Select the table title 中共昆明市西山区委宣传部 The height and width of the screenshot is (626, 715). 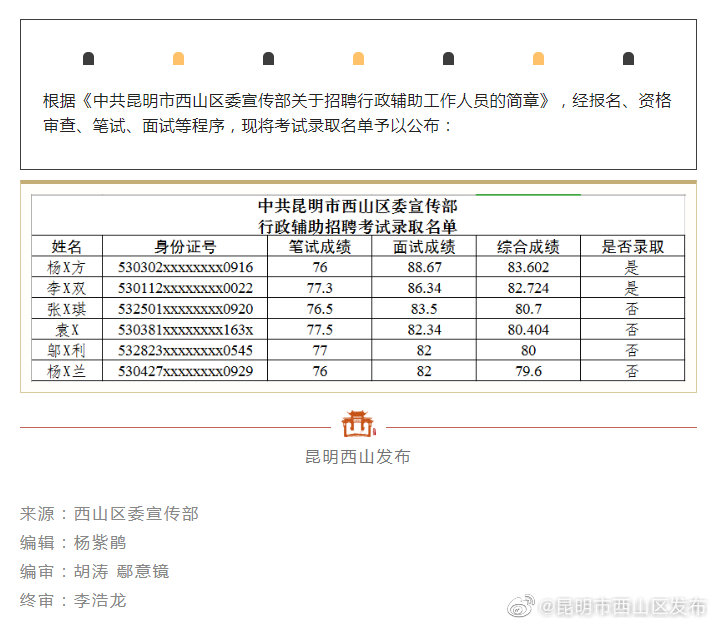tap(358, 206)
